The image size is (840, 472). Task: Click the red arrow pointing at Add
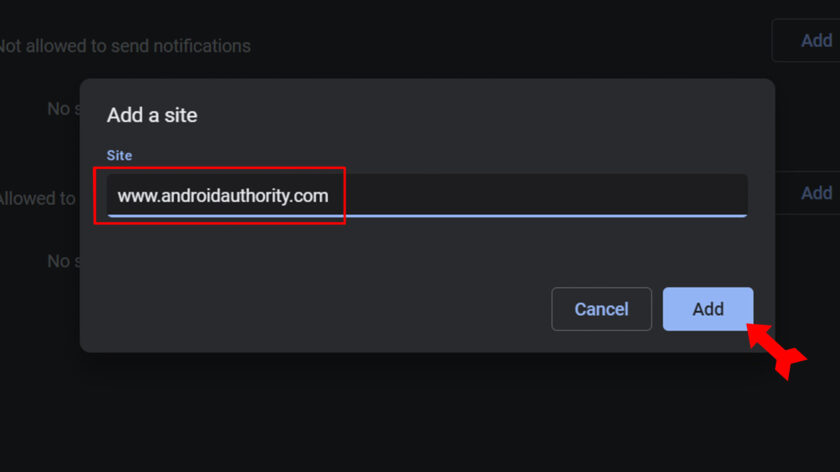pyautogui.click(x=776, y=349)
